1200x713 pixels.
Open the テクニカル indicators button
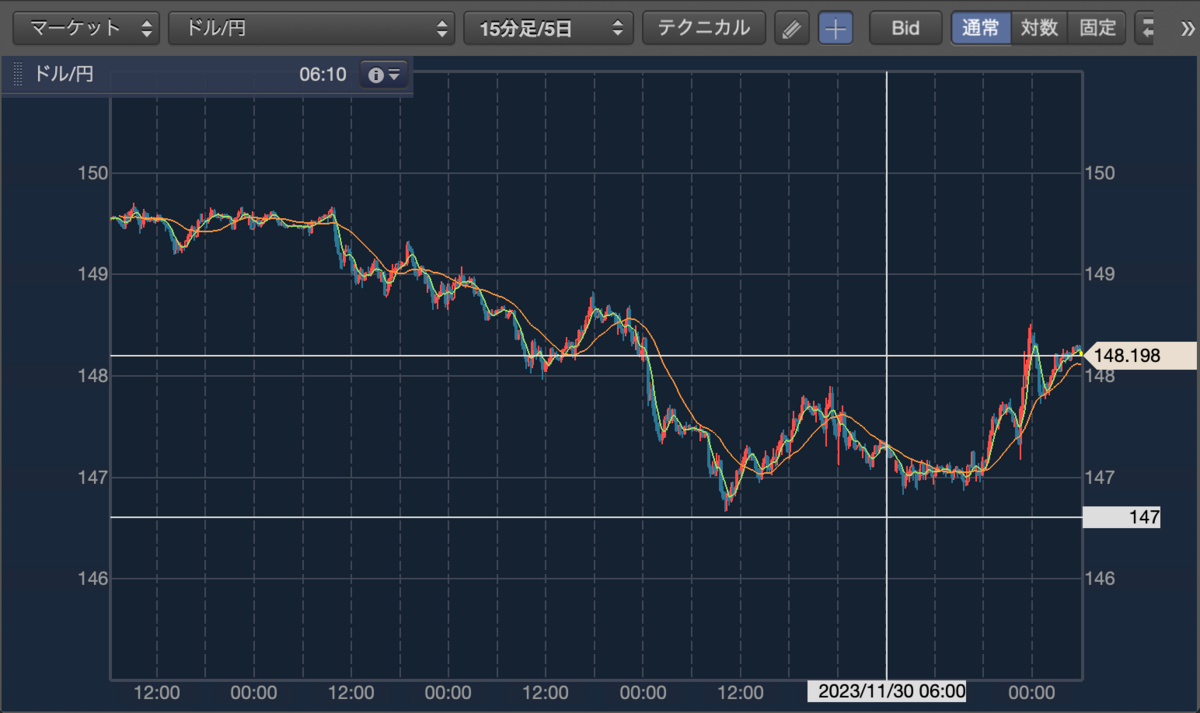704,28
